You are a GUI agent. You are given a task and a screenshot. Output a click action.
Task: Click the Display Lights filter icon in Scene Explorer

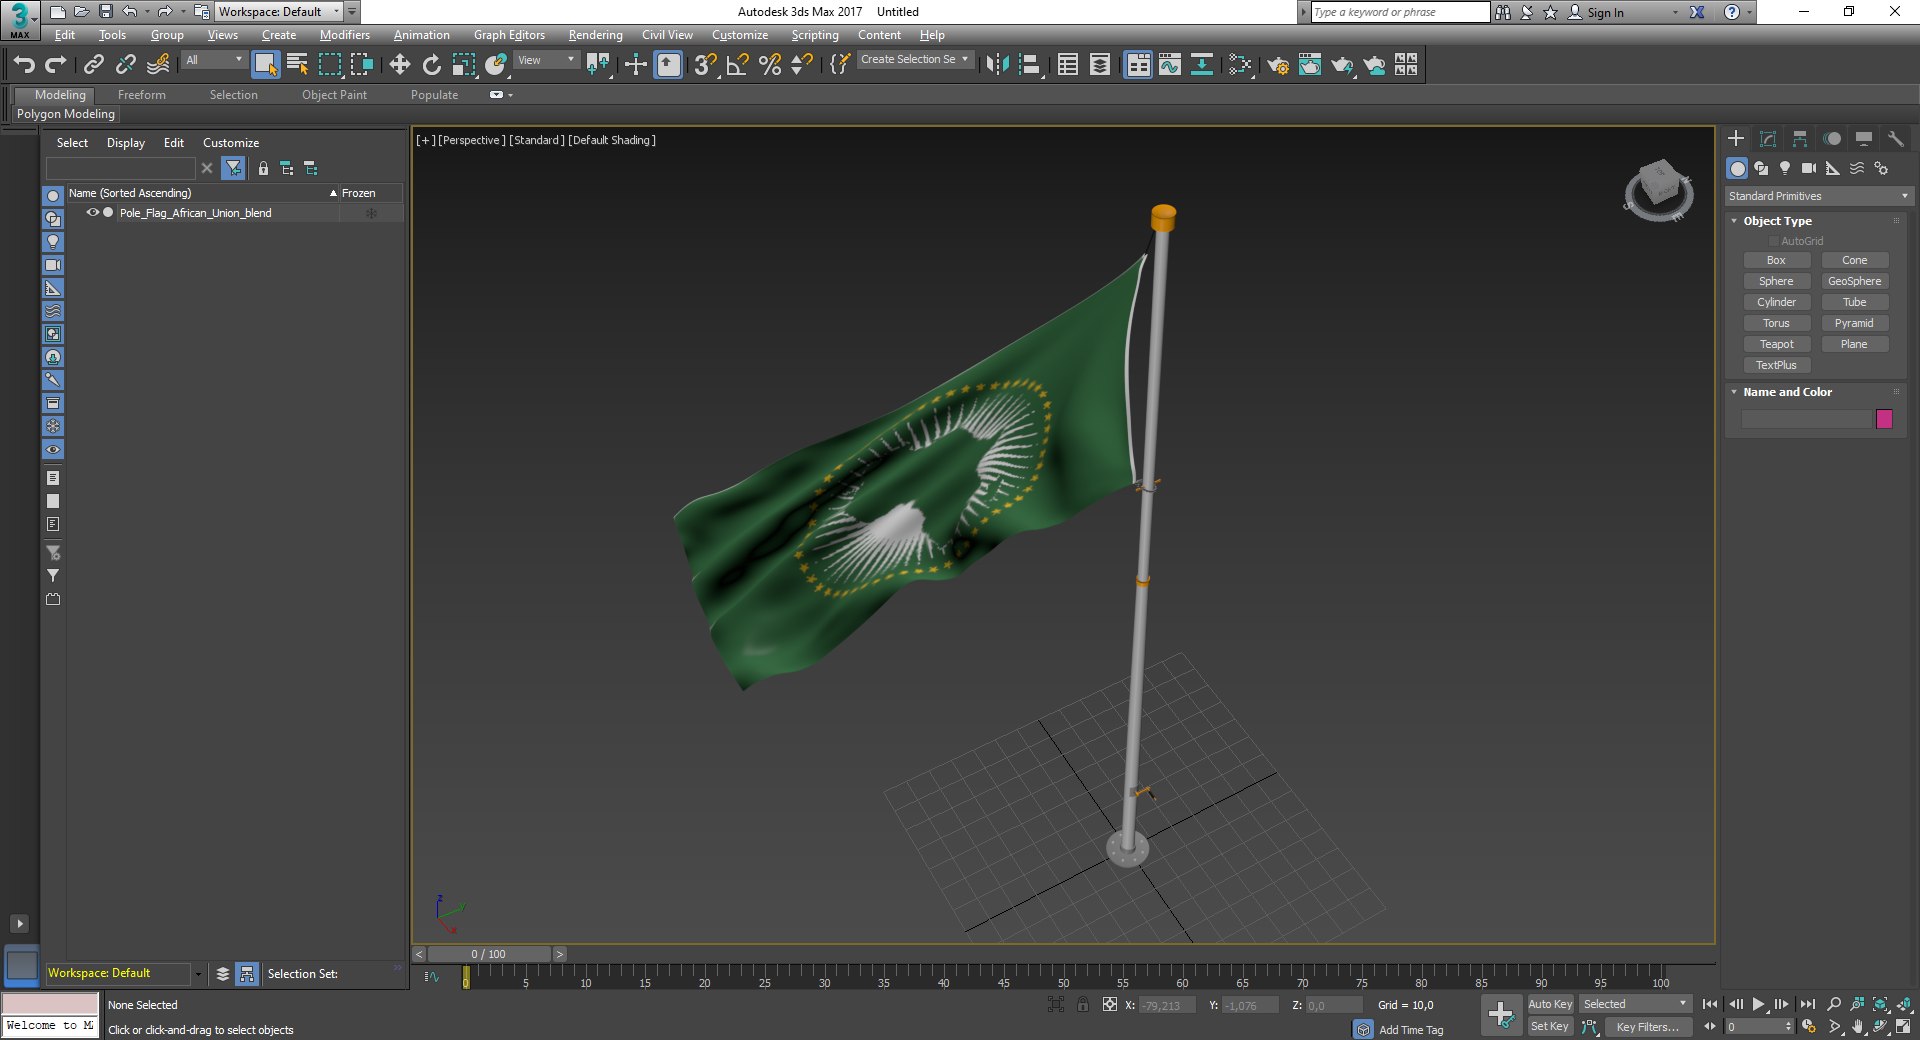(53, 242)
